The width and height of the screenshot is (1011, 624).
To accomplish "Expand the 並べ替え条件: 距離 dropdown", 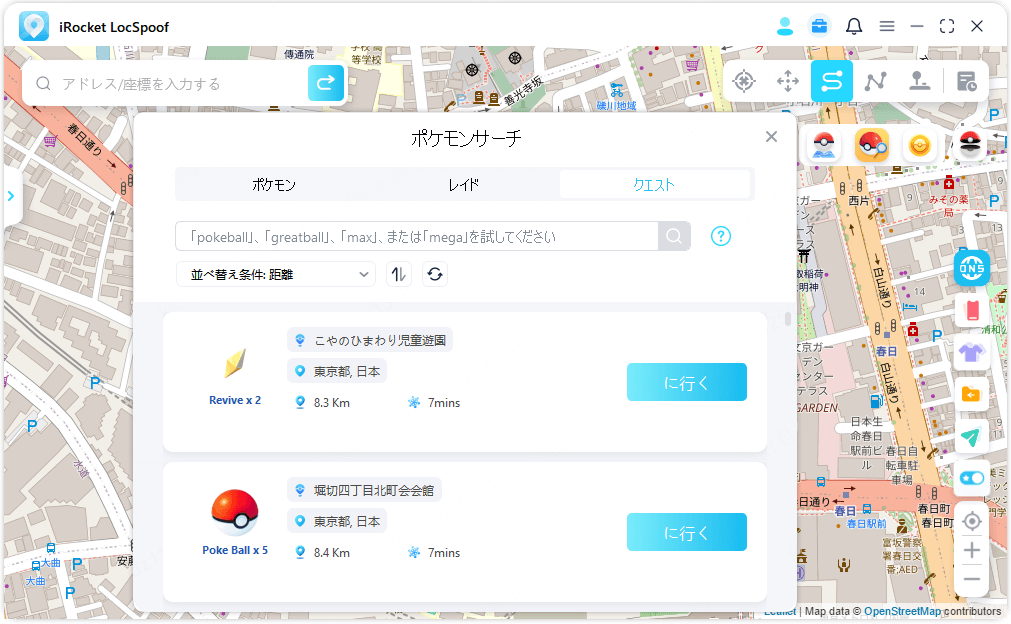I will pyautogui.click(x=276, y=275).
